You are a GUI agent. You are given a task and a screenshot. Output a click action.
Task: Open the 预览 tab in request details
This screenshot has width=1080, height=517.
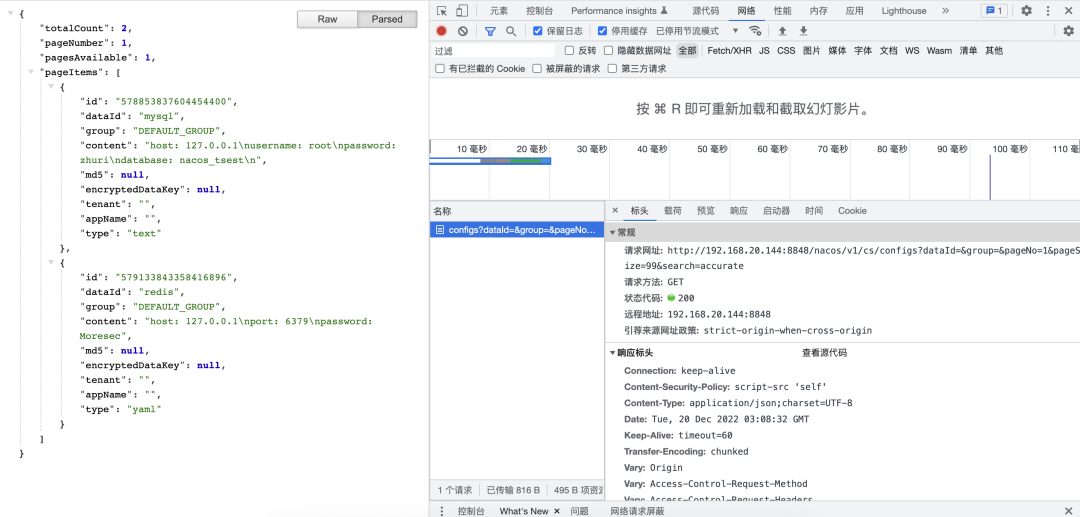706,211
